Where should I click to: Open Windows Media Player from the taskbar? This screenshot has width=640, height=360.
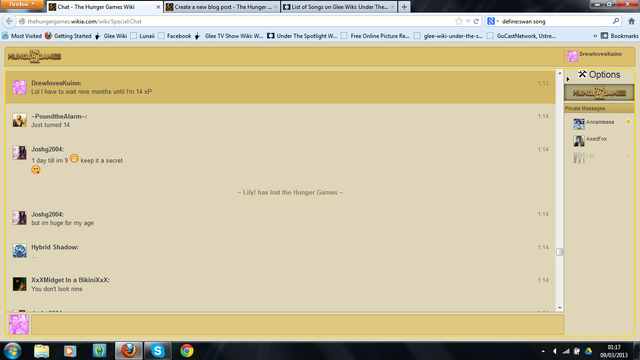tap(70, 351)
